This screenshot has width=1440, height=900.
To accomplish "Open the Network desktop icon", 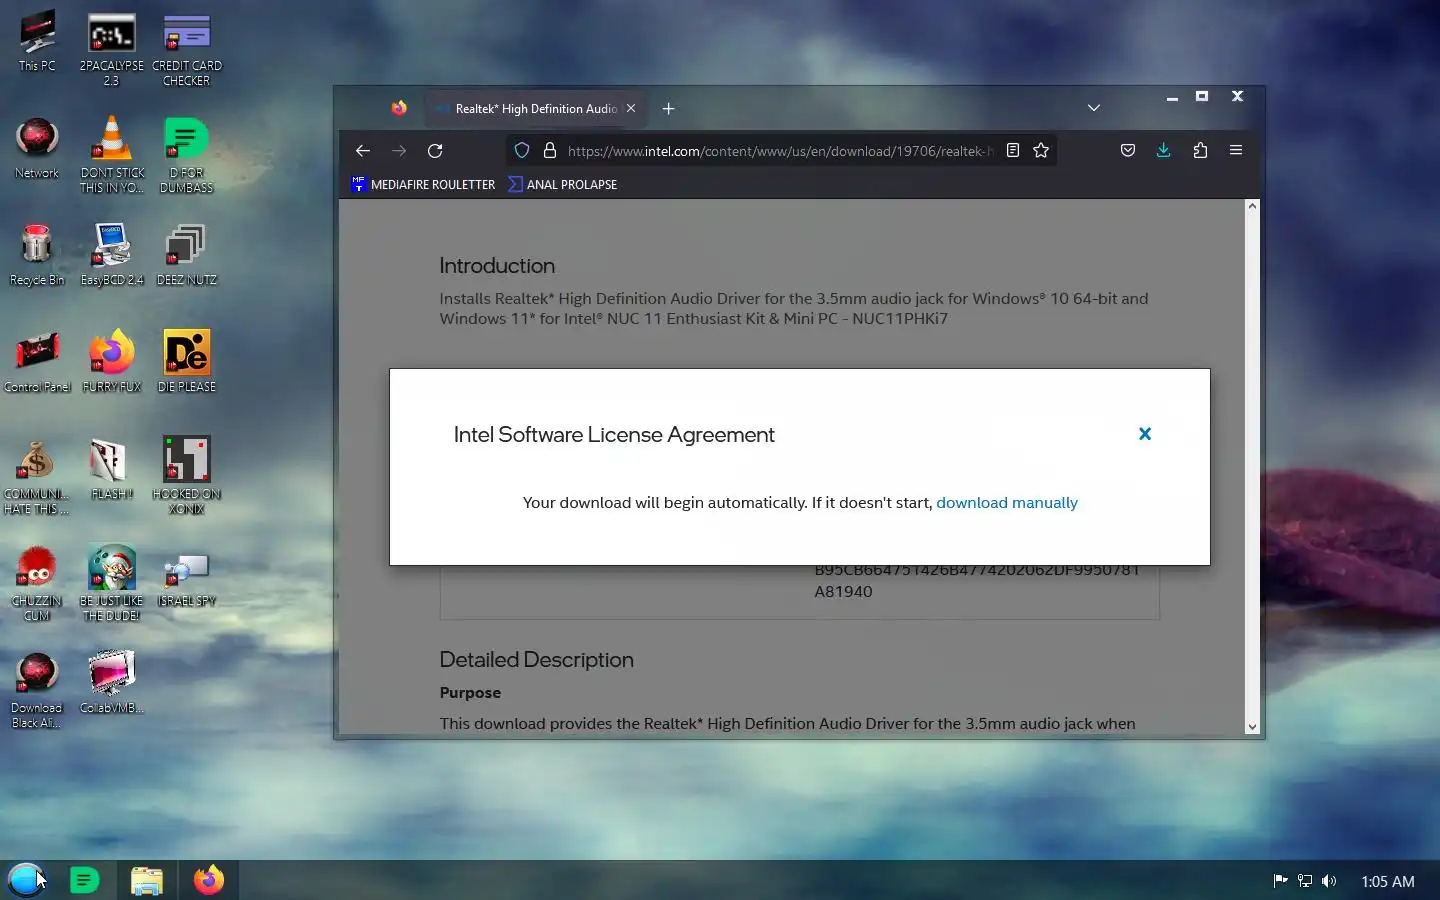I will click(x=37, y=148).
